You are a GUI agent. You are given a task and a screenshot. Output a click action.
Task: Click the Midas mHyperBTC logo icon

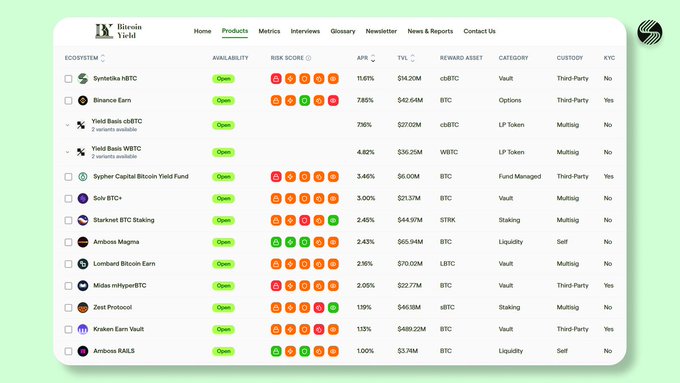pyautogui.click(x=83, y=286)
